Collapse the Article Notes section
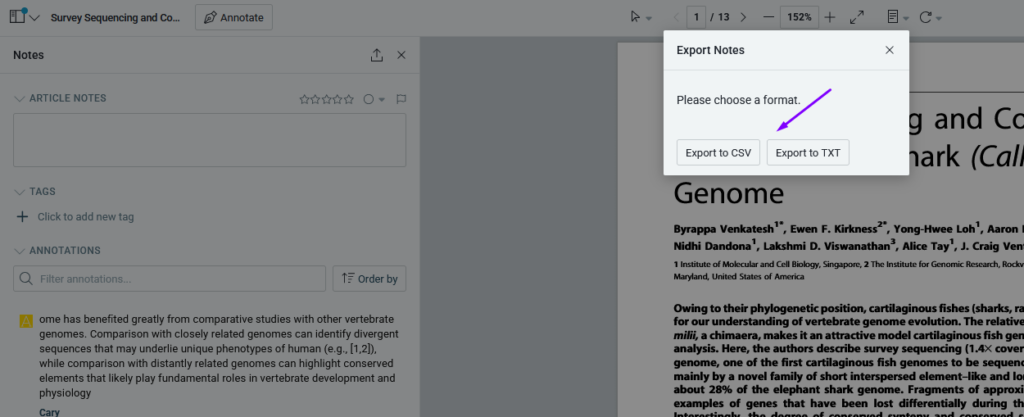The image size is (1024, 417). (19, 99)
